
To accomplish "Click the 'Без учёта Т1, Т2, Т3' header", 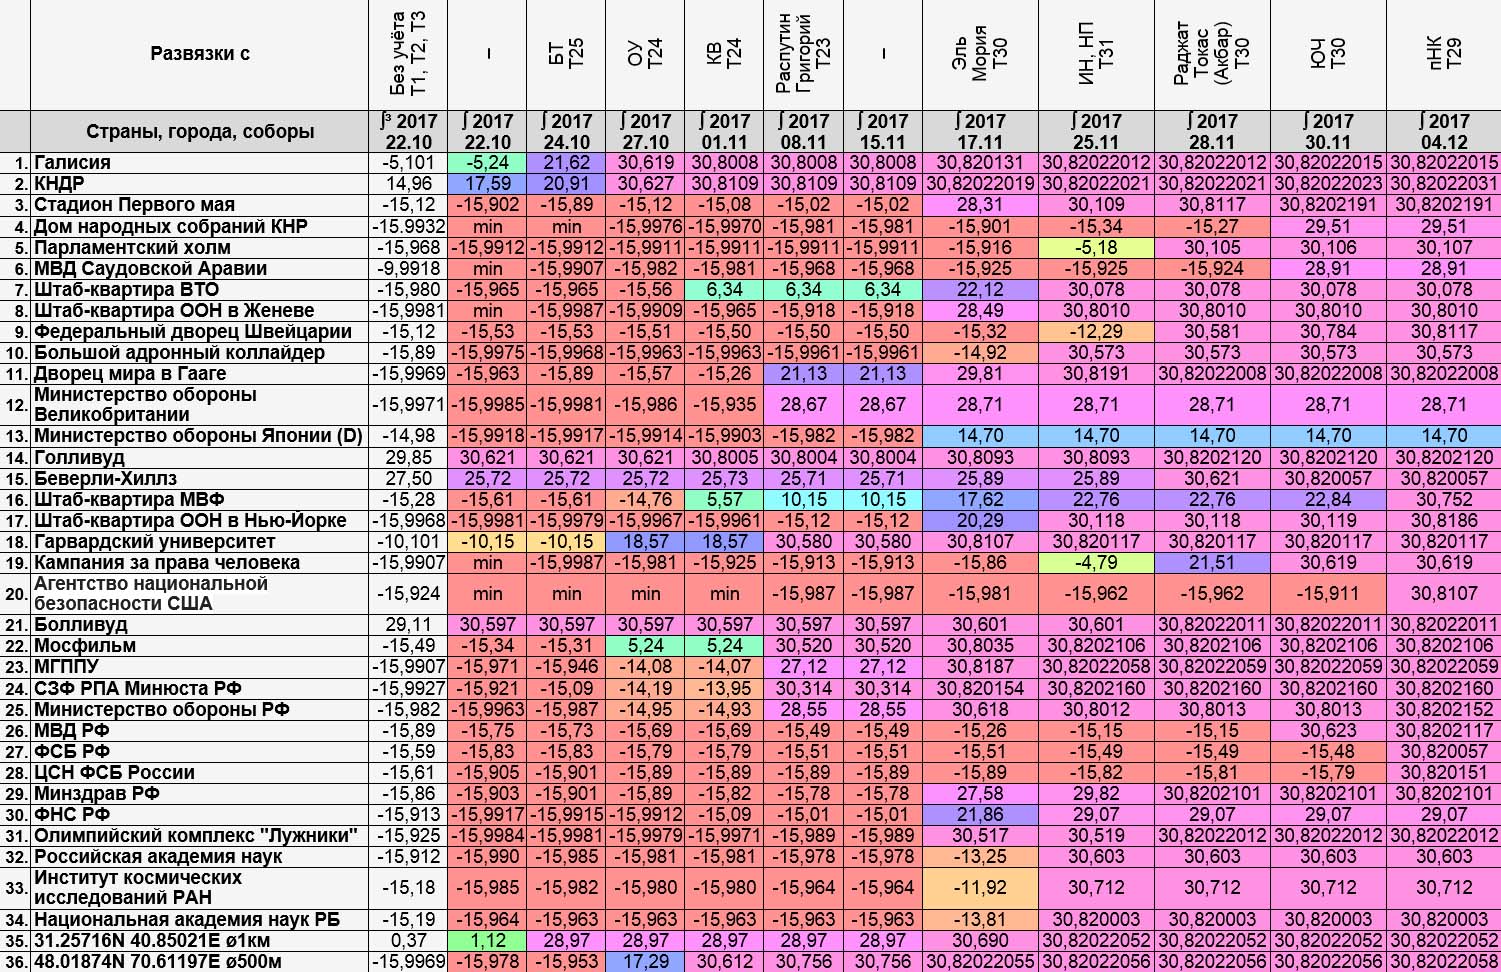I will pyautogui.click(x=408, y=54).
